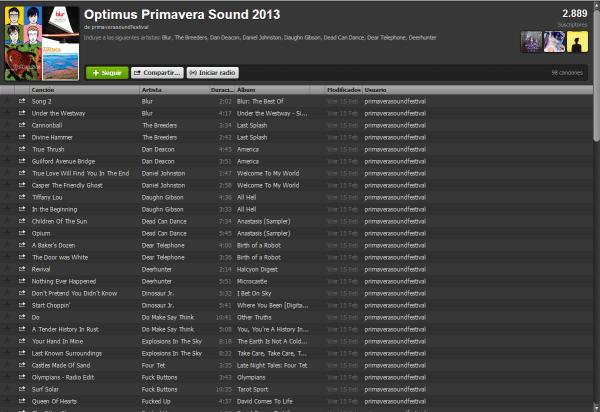Click the share icon for Opium

[x=22, y=233]
